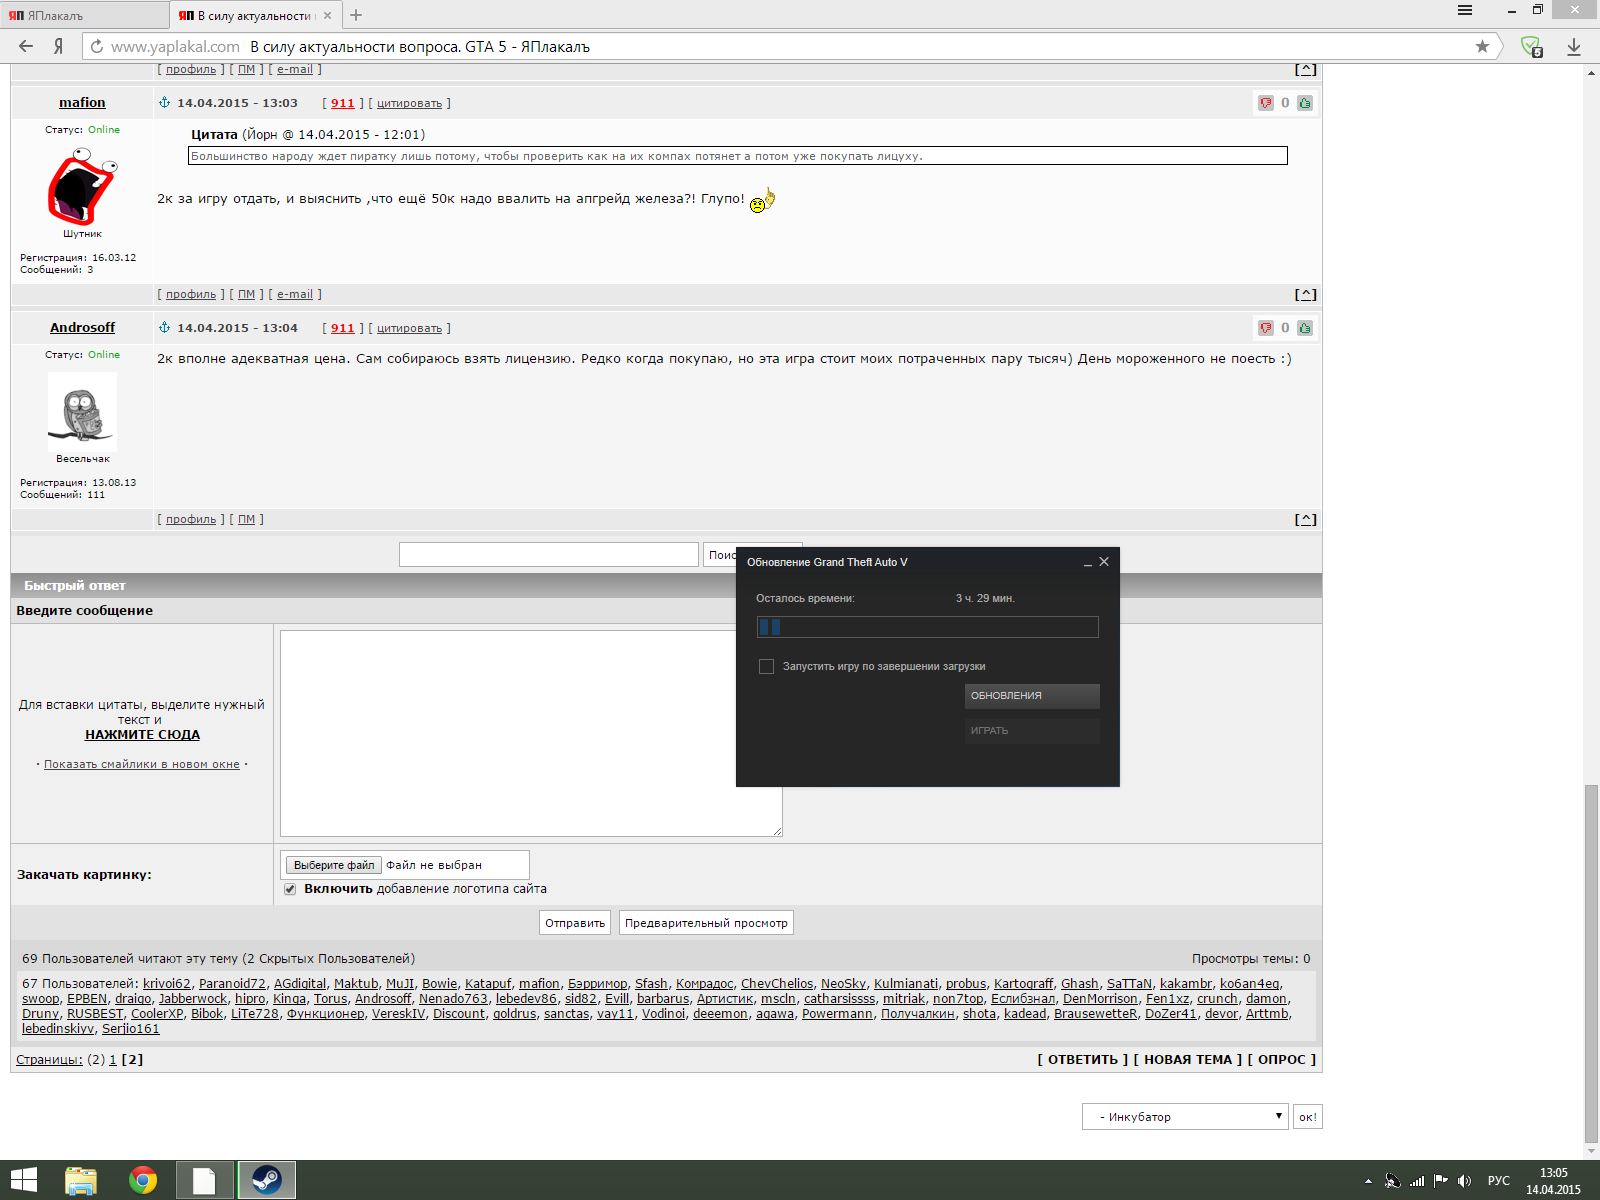Go back with the browser back arrow
Image resolution: width=1600 pixels, height=1200 pixels.
click(x=26, y=46)
